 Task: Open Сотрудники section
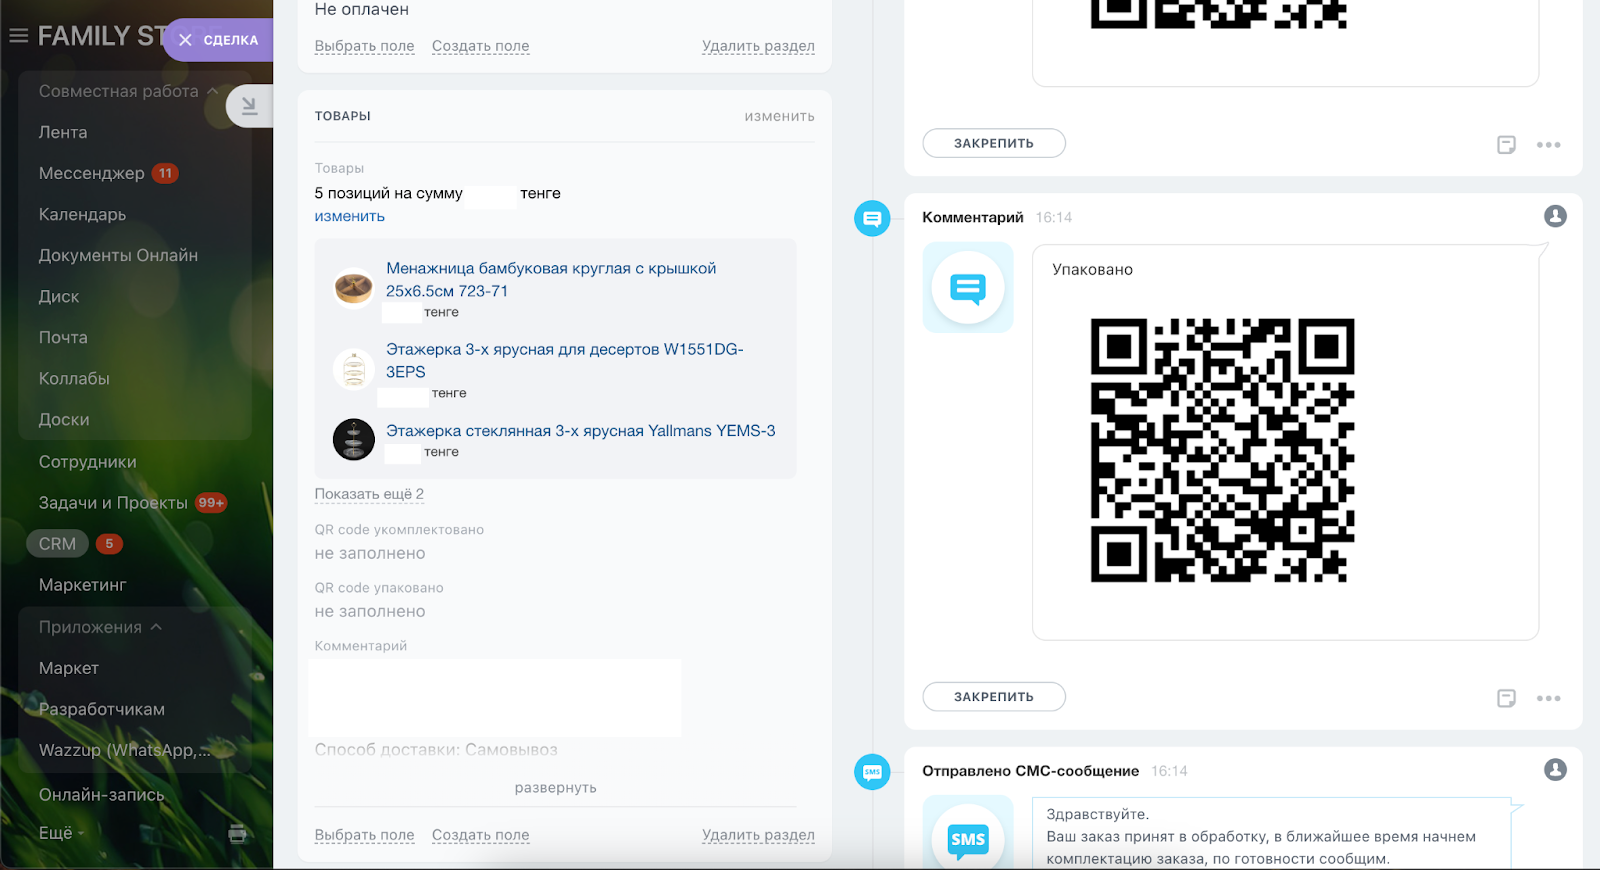87,461
